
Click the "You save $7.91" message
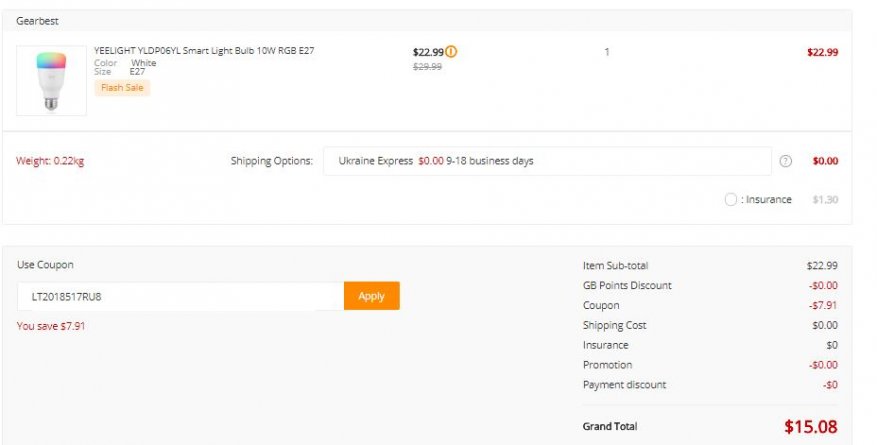(51, 326)
